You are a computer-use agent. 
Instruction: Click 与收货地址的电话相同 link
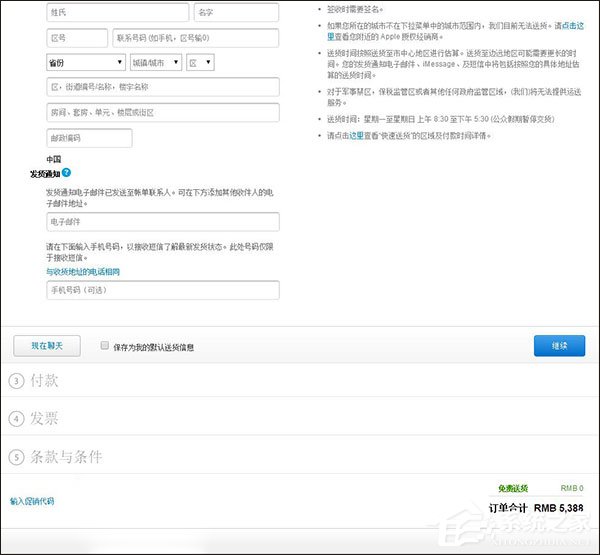pyautogui.click(x=83, y=272)
